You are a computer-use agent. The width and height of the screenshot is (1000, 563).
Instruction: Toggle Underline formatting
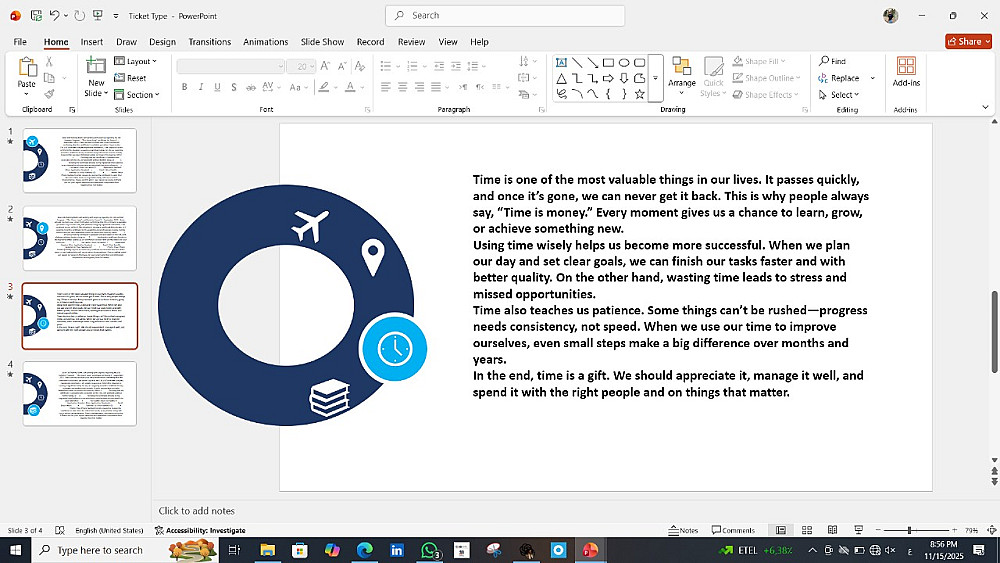[x=217, y=87]
